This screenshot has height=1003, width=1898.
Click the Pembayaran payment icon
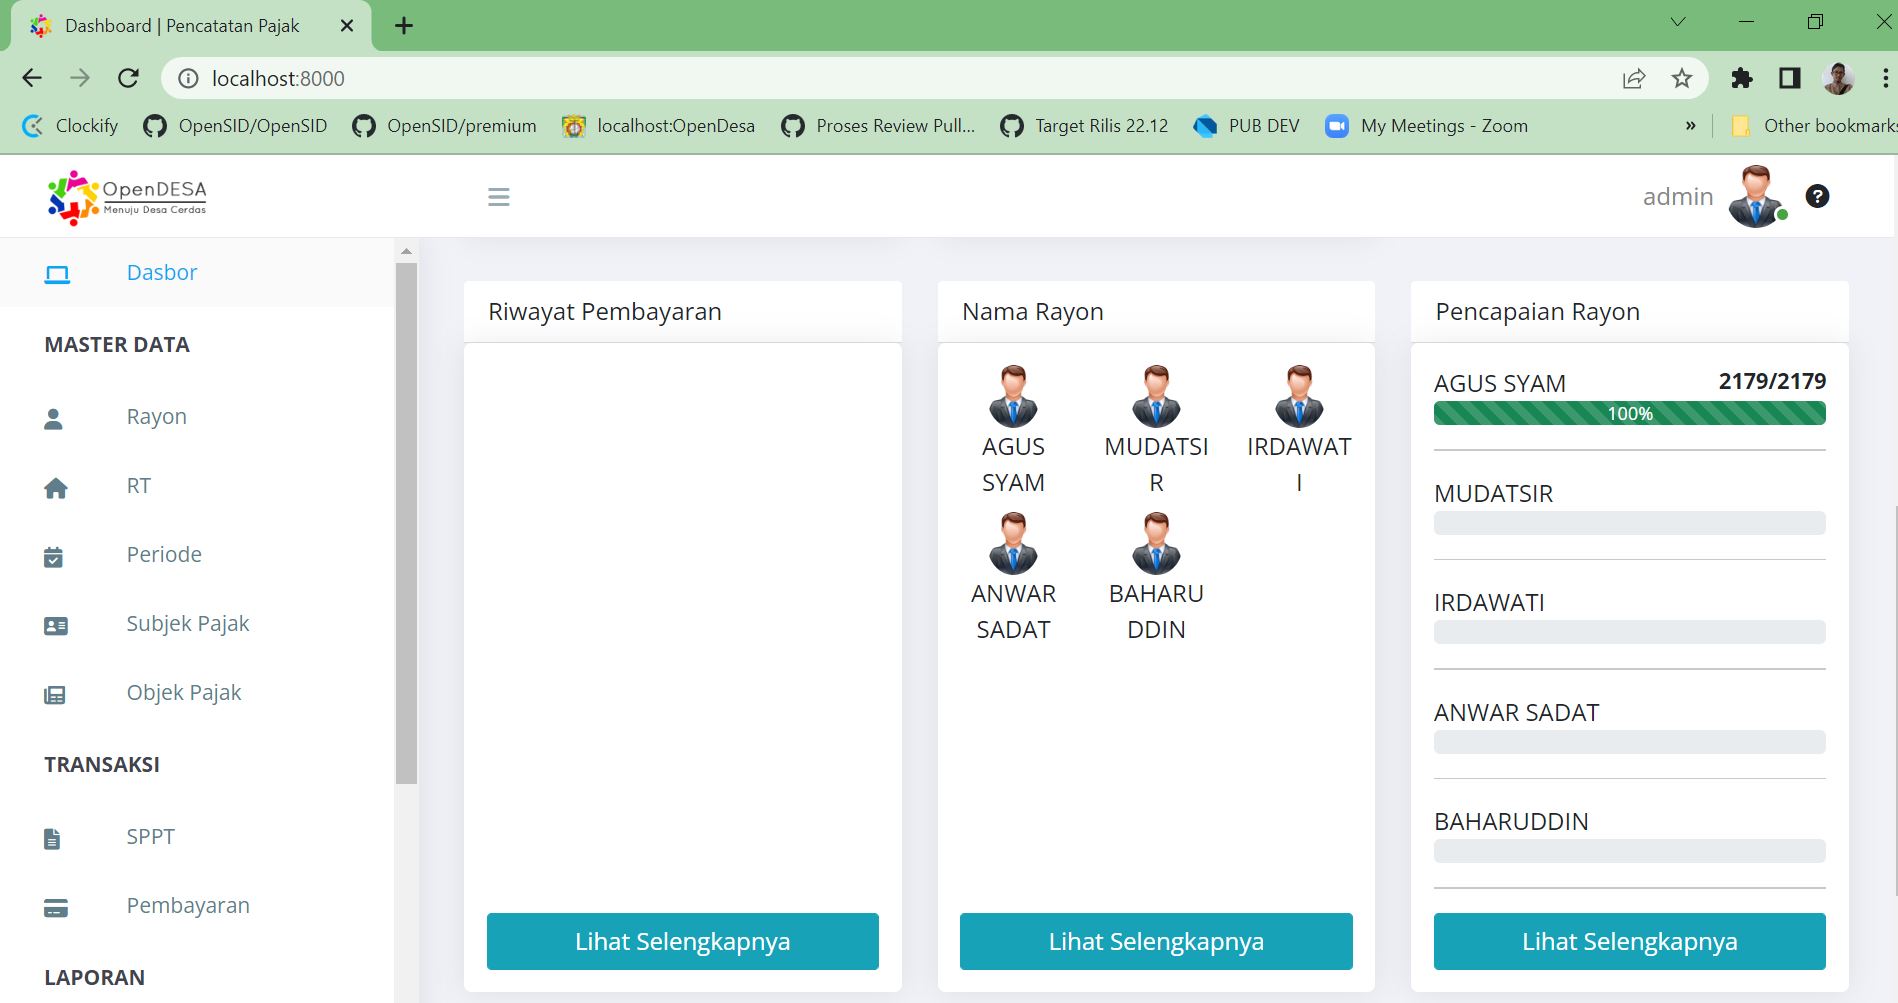tap(55, 908)
